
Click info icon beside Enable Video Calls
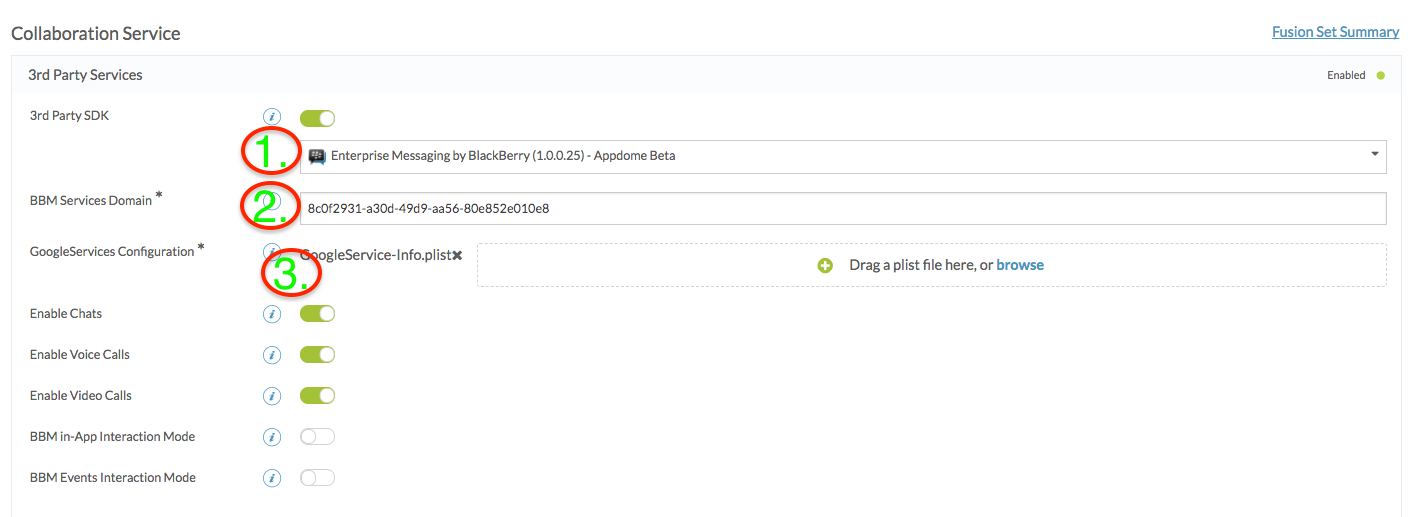(271, 396)
